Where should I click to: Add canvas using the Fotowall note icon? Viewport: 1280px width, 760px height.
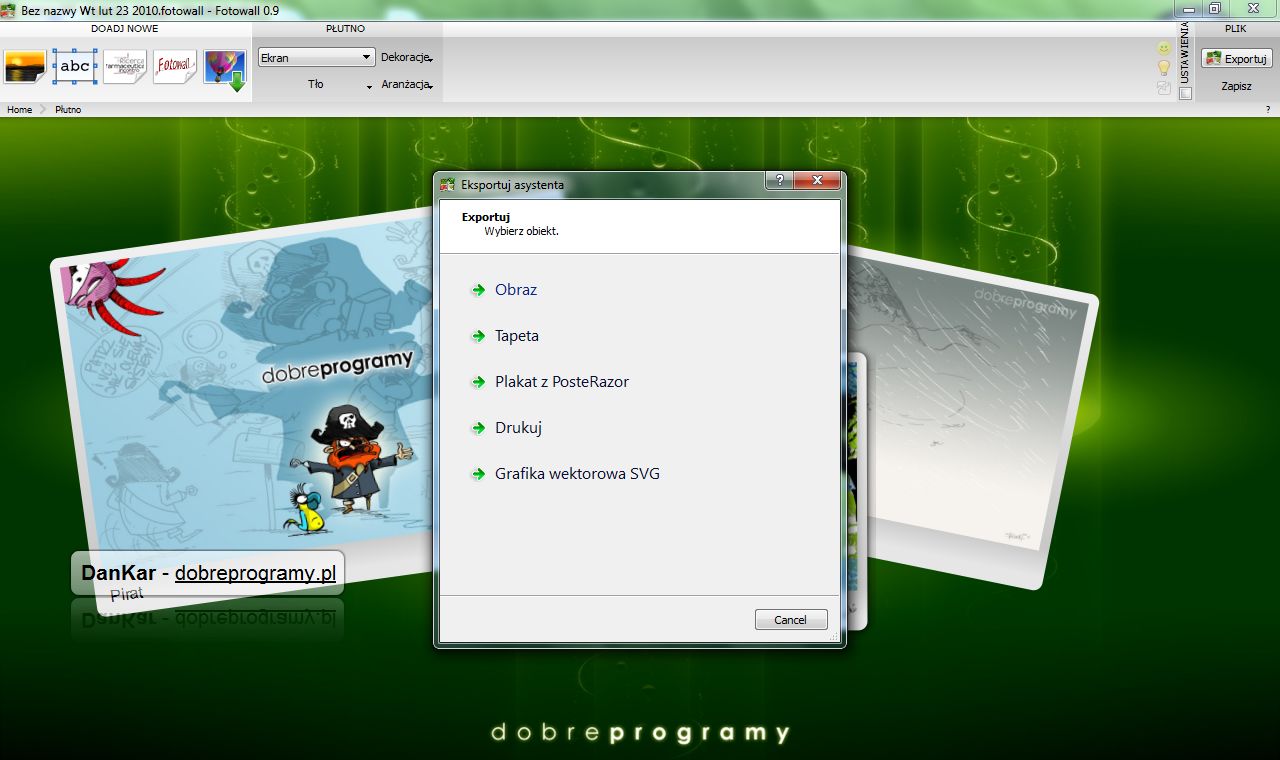(x=175, y=67)
